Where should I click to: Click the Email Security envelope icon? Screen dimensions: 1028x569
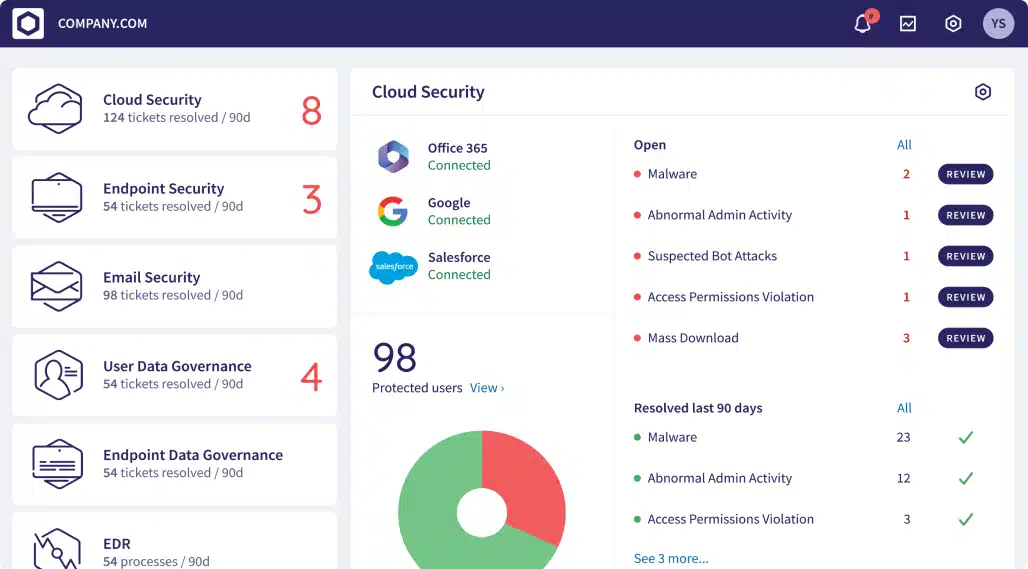point(56,286)
